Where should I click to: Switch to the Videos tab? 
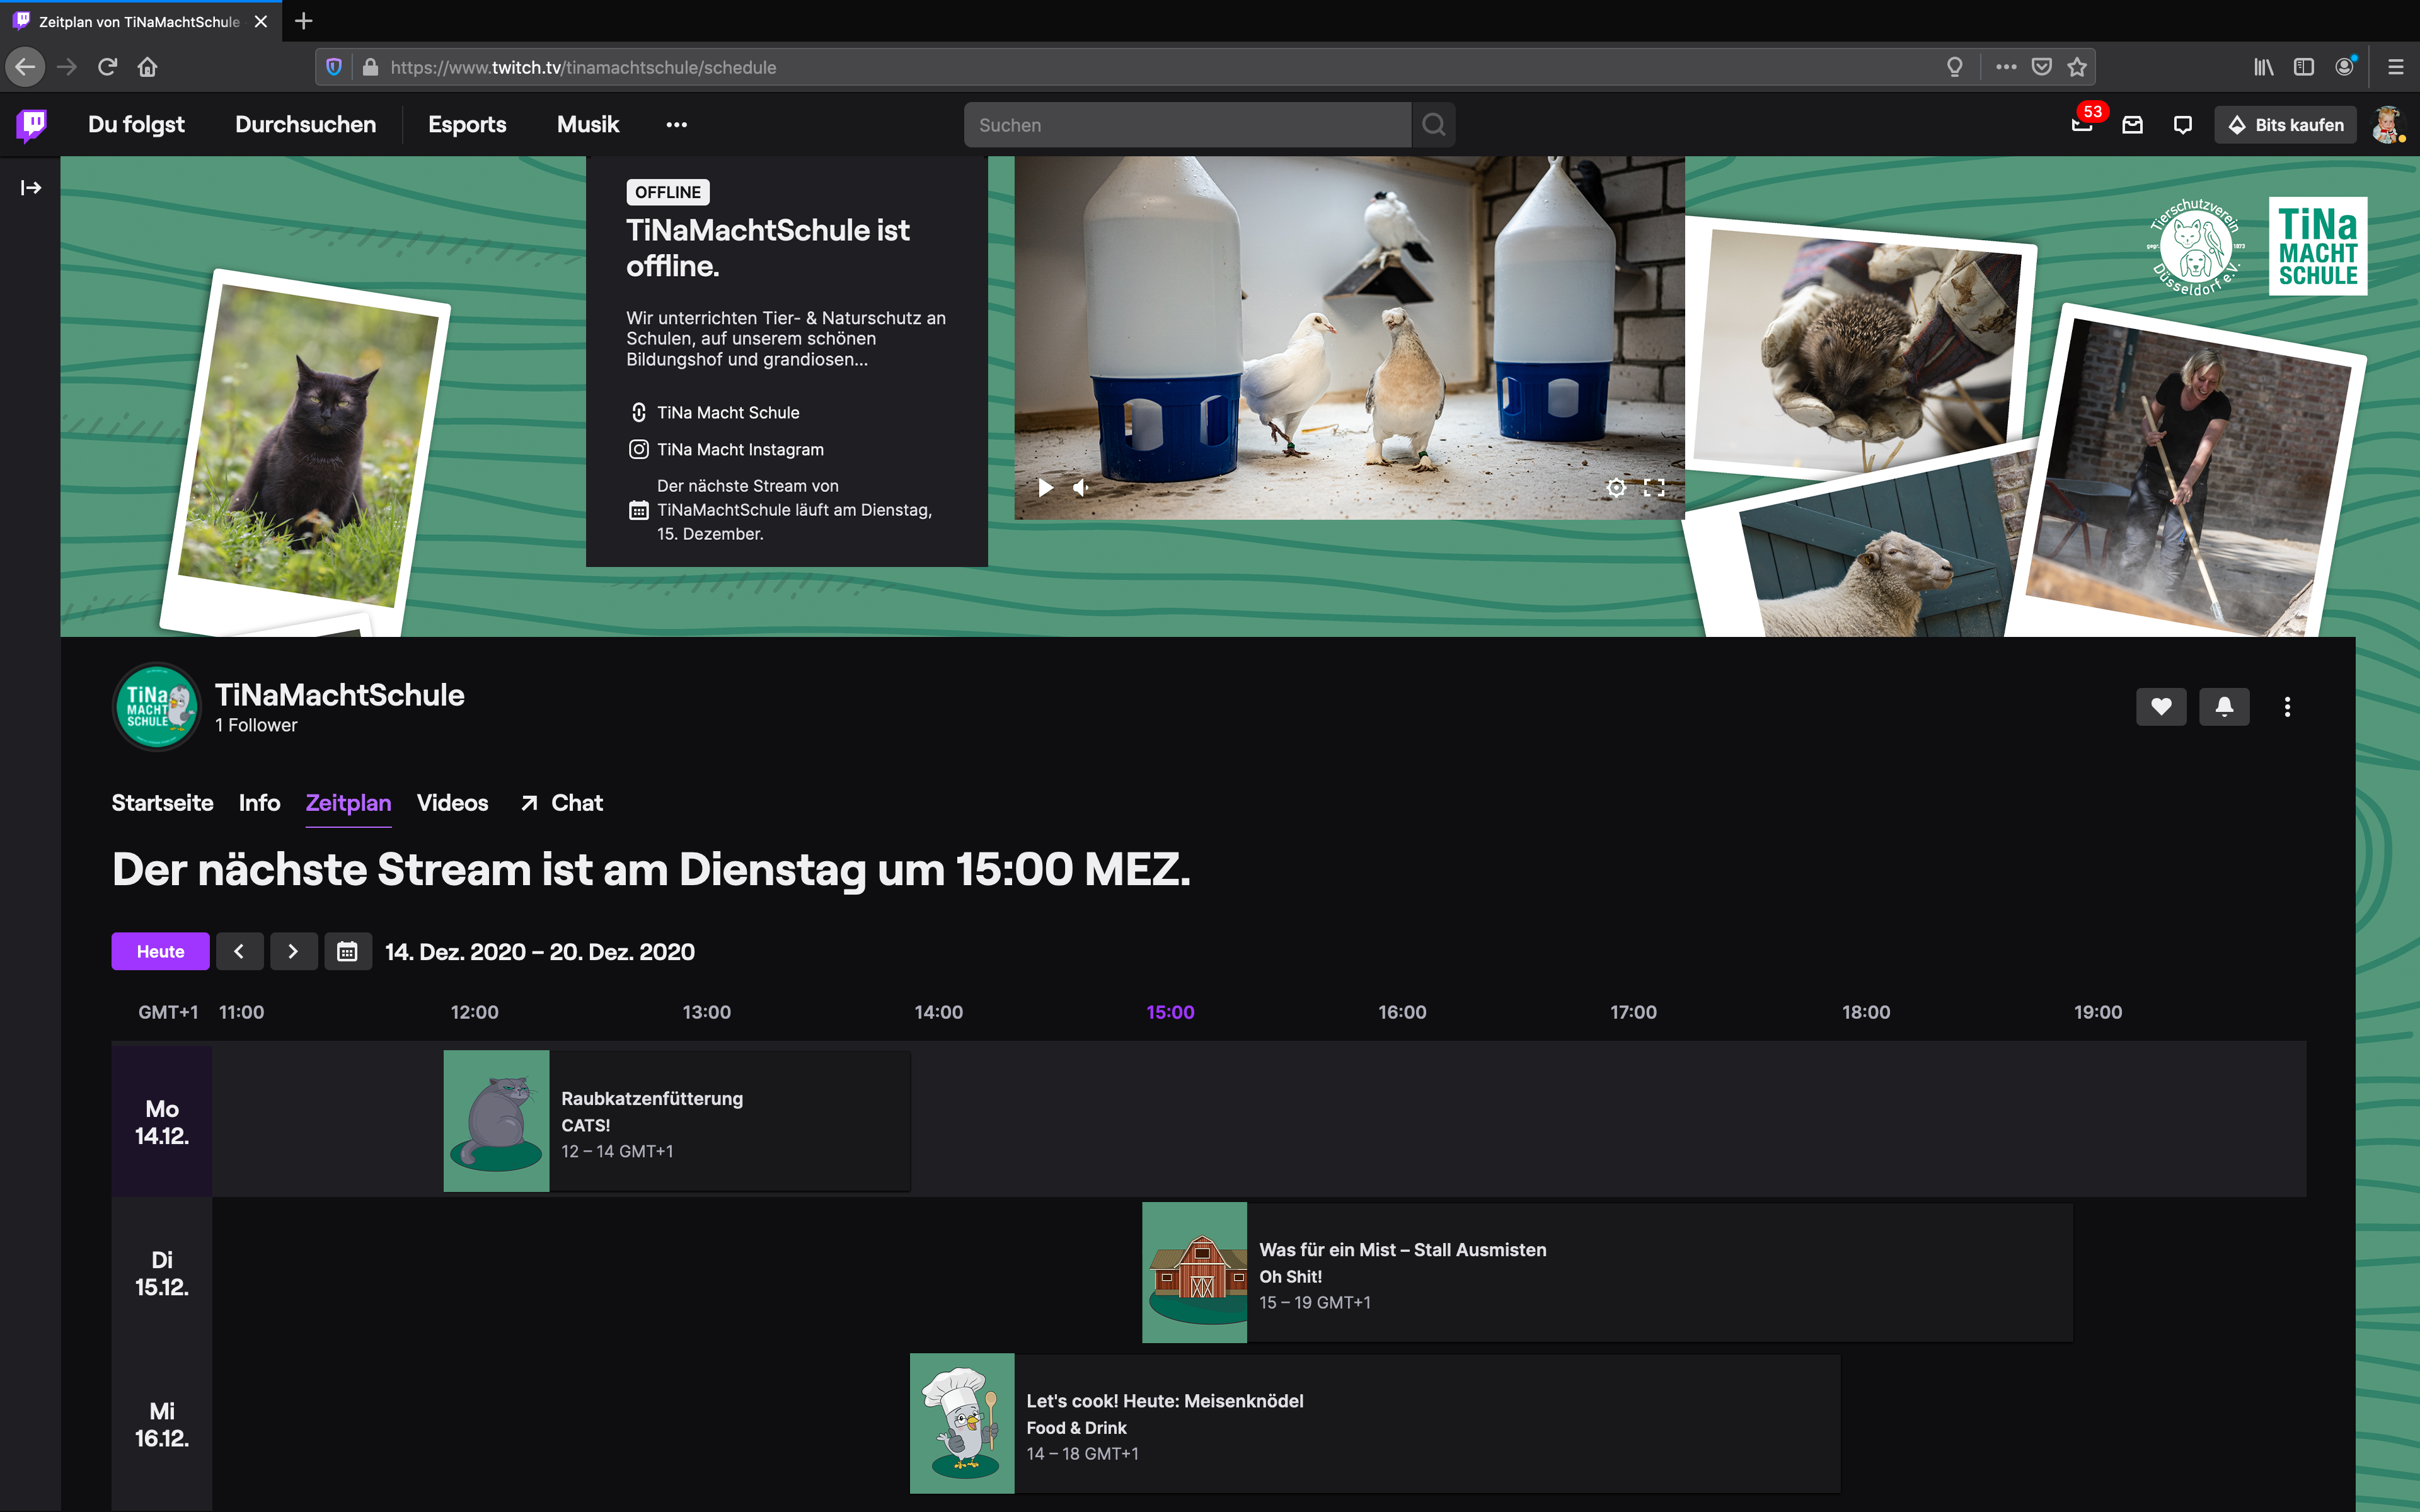click(452, 803)
